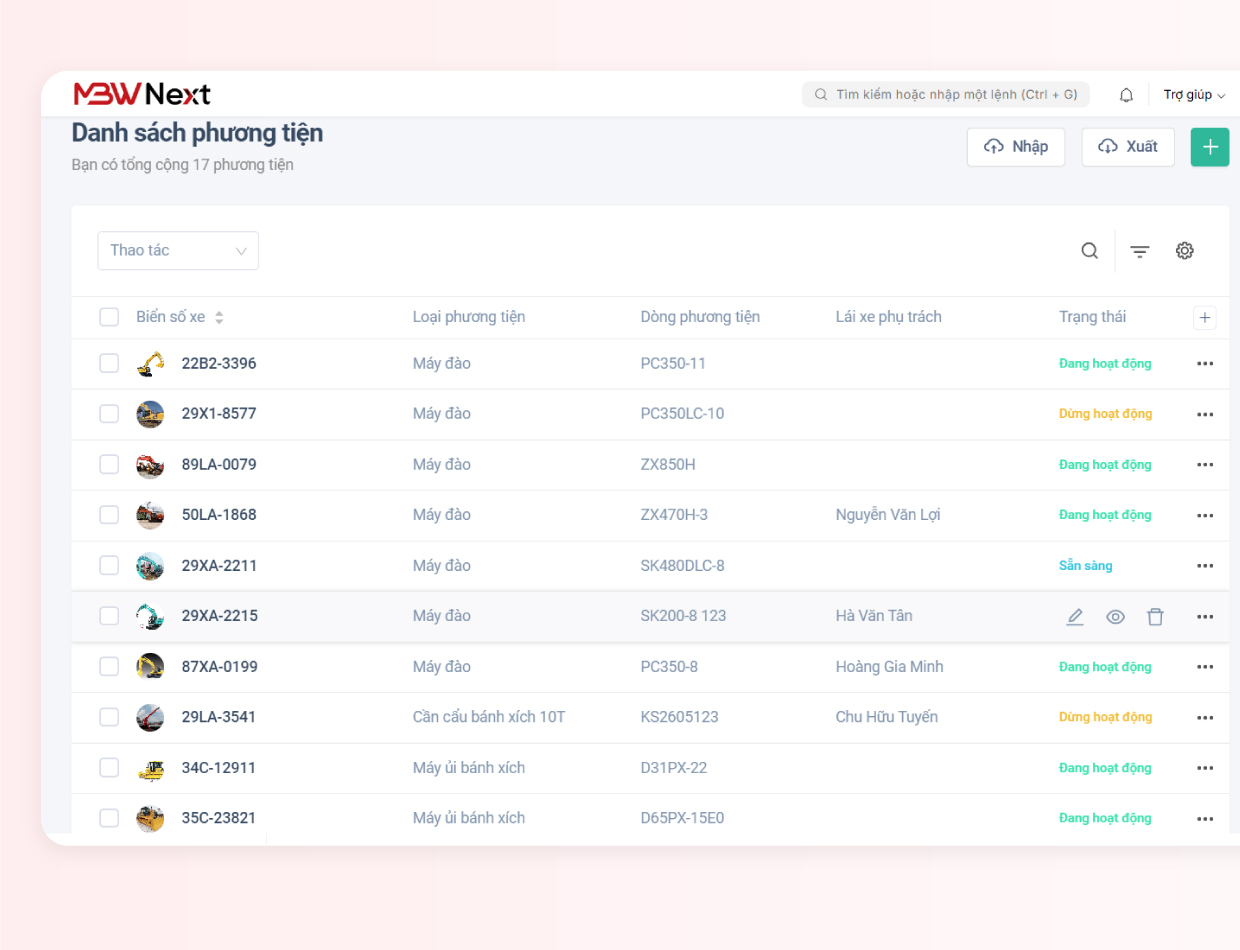
Task: Open the filter icon in table toolbar
Action: (x=1139, y=251)
